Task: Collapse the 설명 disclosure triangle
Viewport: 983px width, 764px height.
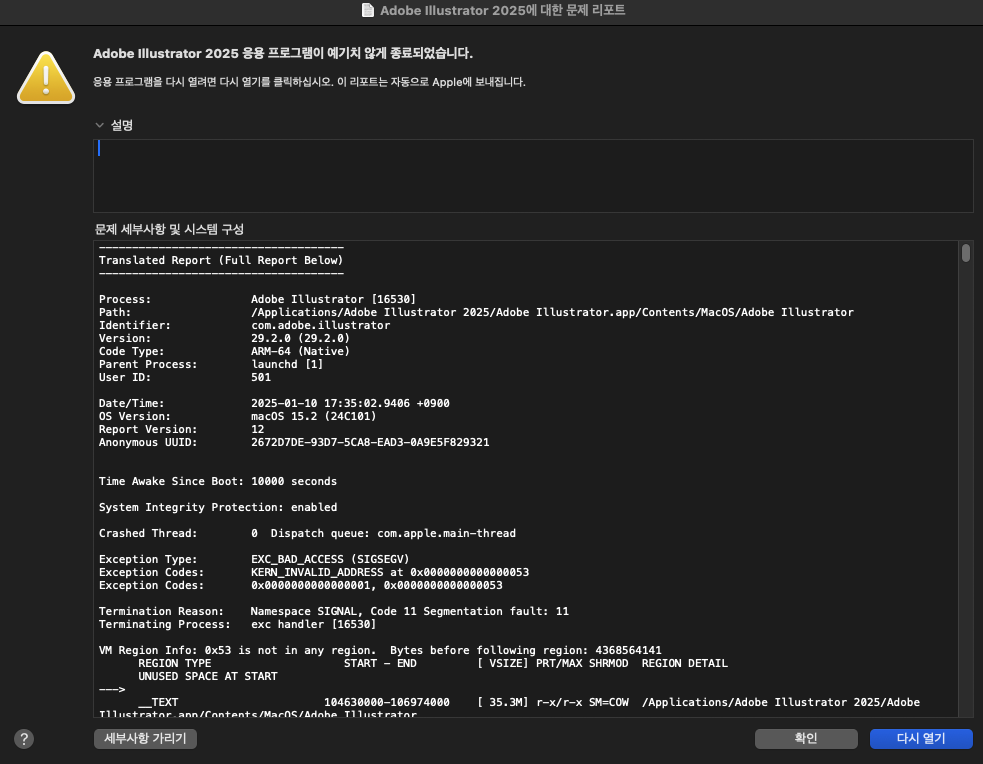Action: click(x=99, y=125)
